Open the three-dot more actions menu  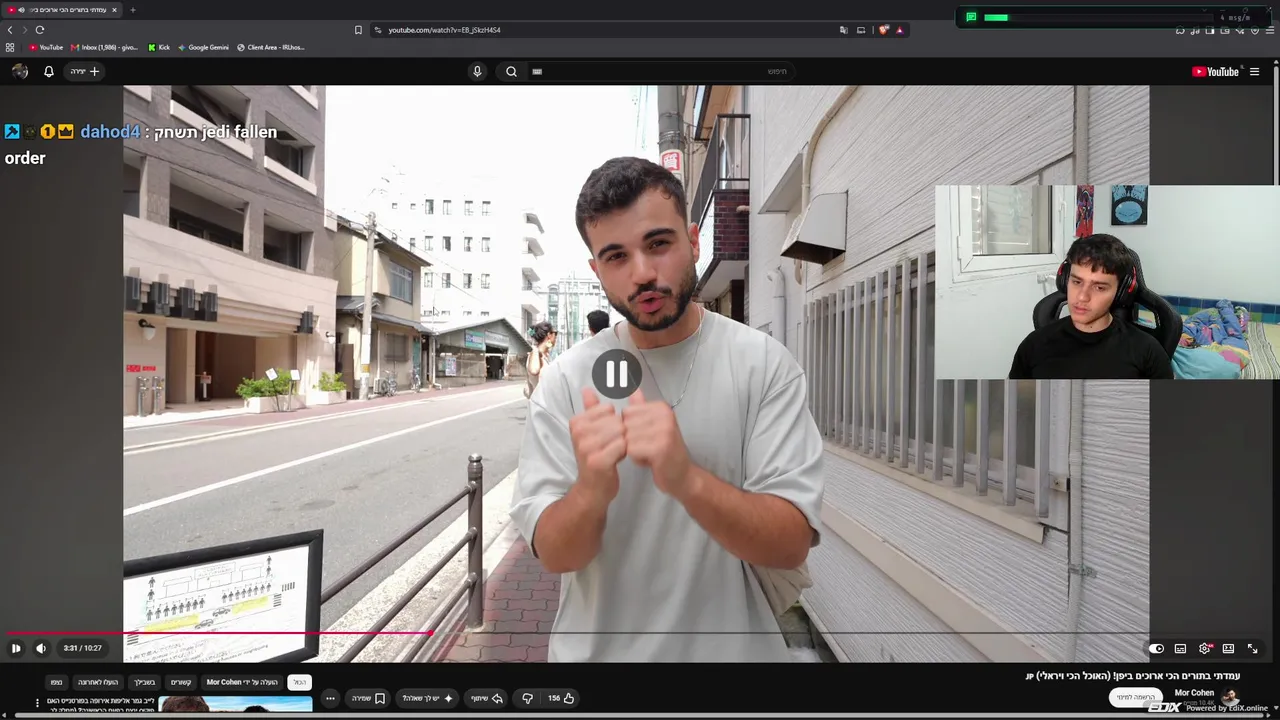click(x=330, y=698)
